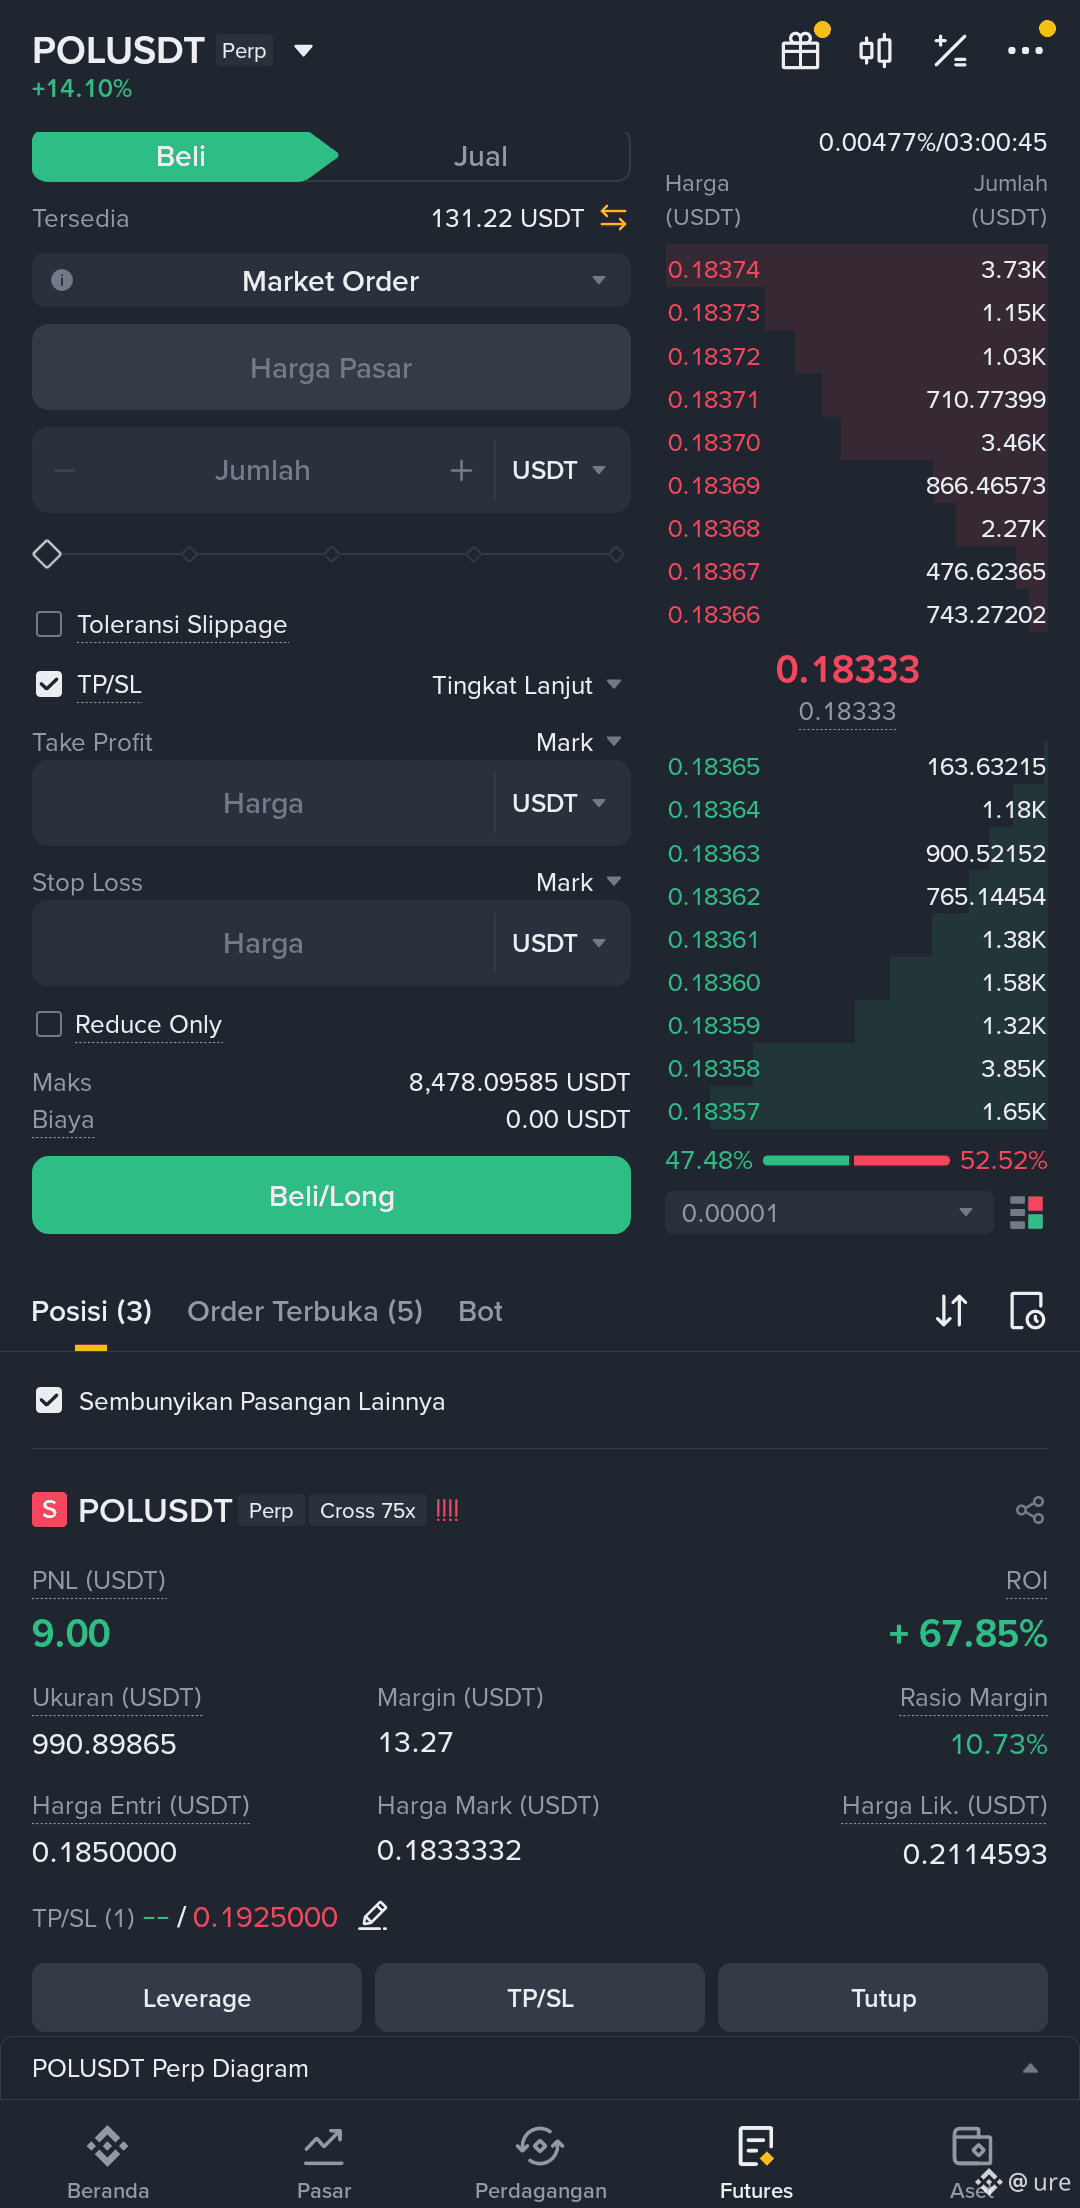Switch to the Jual tab
1080x2208 pixels.
pos(481,156)
